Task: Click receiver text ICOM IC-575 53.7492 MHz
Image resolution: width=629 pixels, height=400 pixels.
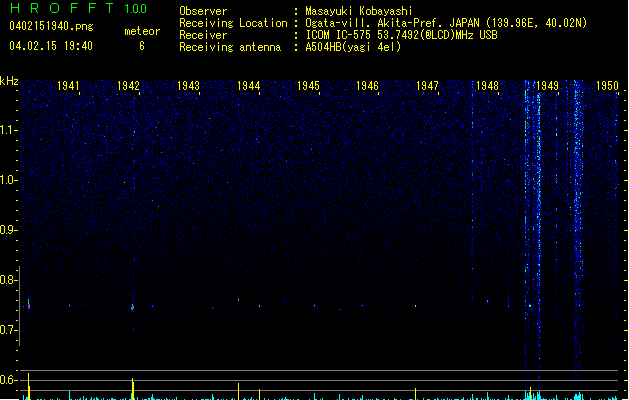Action: pos(401,35)
